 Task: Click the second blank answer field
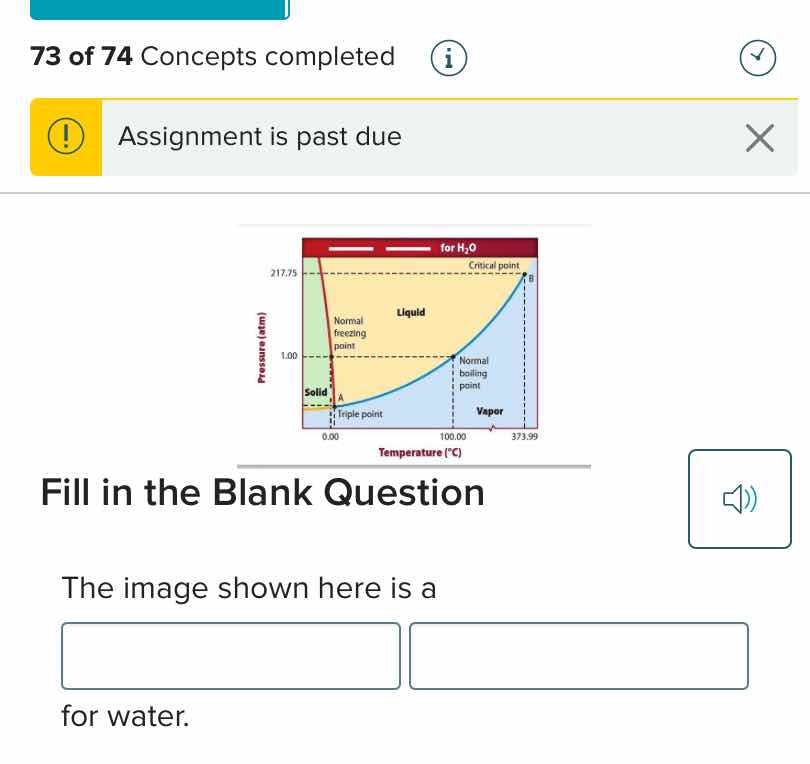(579, 656)
